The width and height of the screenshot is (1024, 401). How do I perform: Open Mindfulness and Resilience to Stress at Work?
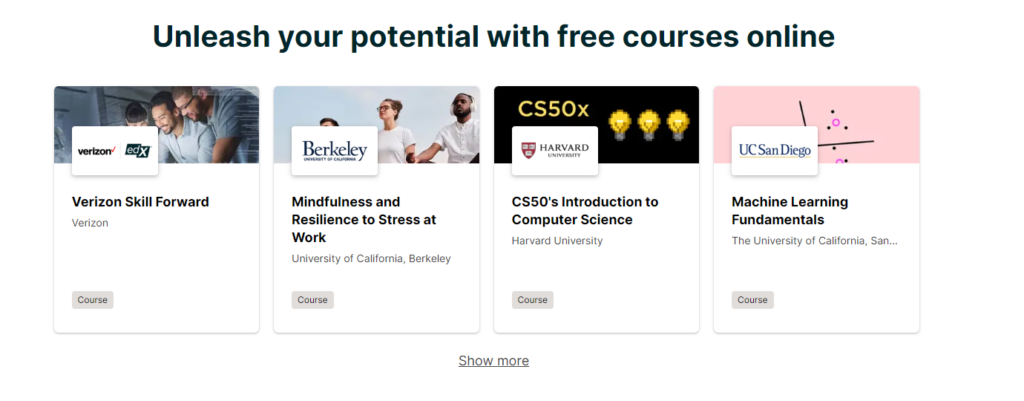pyautogui.click(x=364, y=219)
